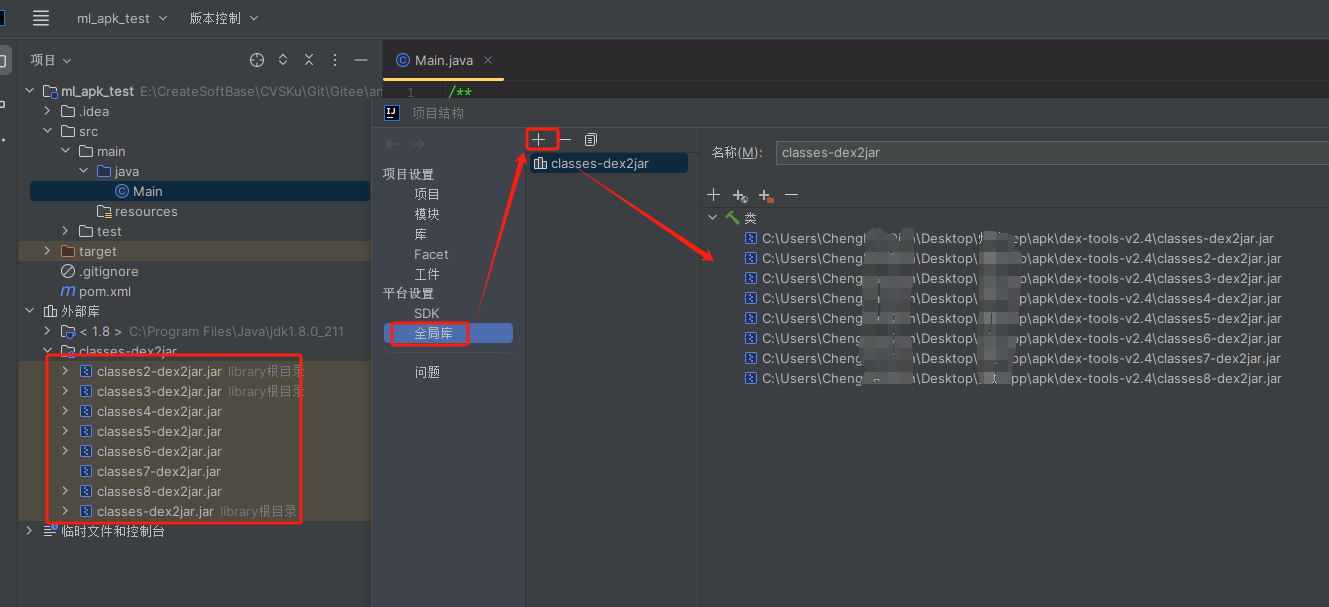The height and width of the screenshot is (607, 1329).
Task: Click the 名称 name input field
Action: click(1050, 152)
